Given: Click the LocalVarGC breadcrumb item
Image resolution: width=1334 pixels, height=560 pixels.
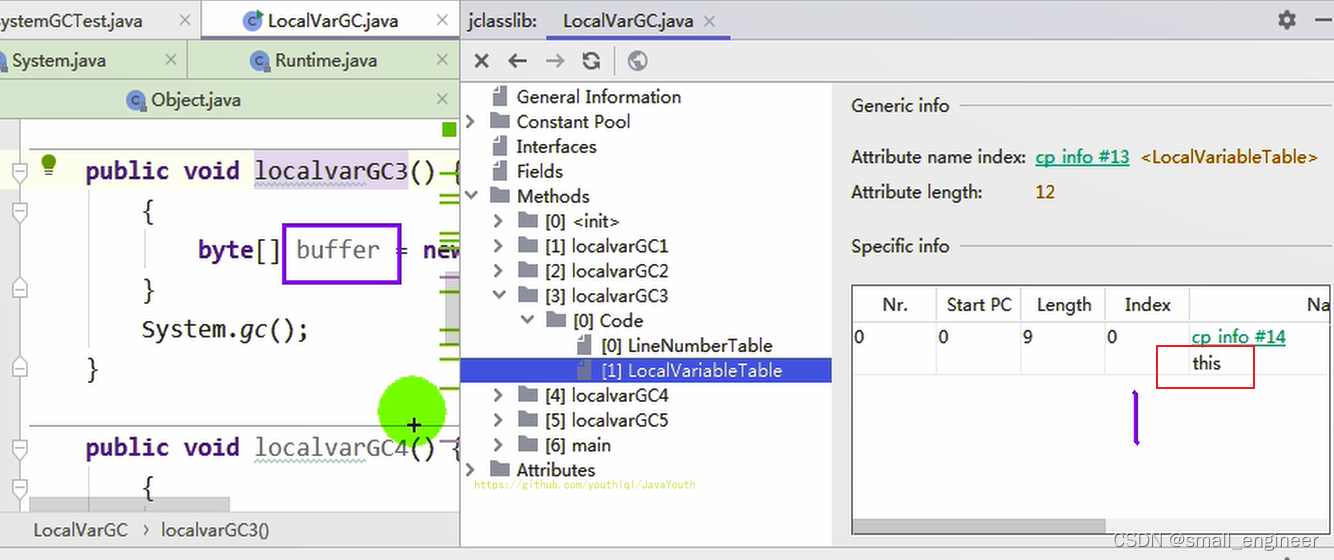Looking at the screenshot, I should [x=80, y=530].
